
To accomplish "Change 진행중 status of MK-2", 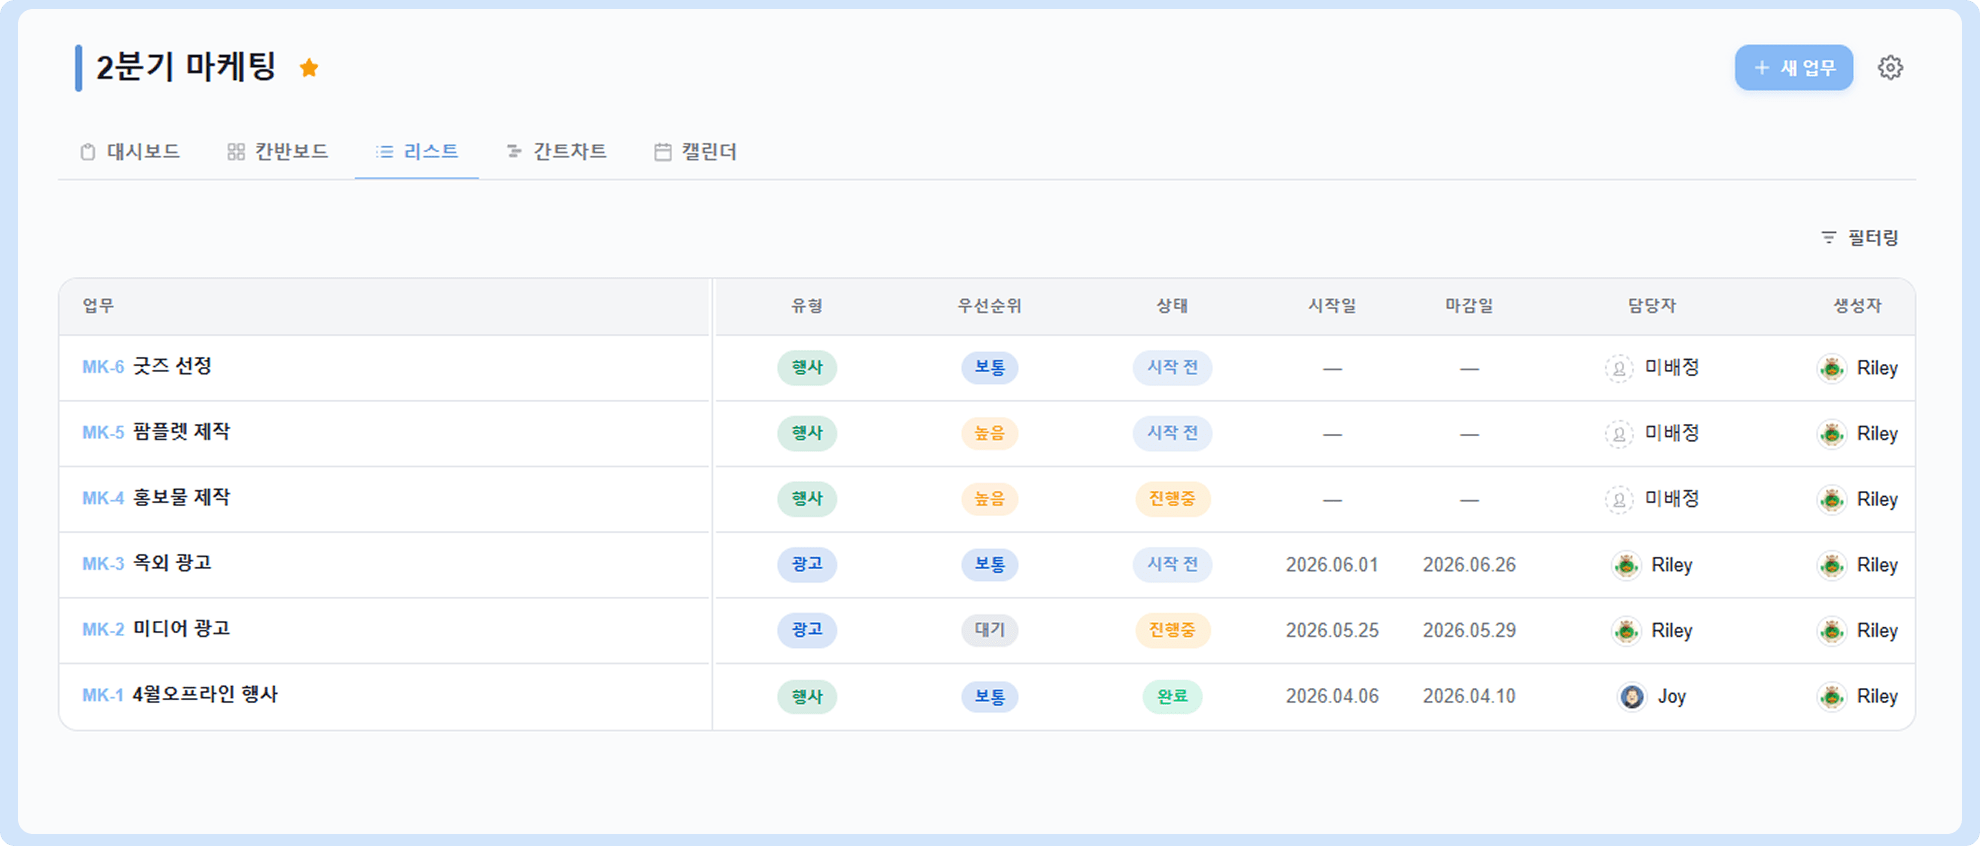I will 1172,630.
